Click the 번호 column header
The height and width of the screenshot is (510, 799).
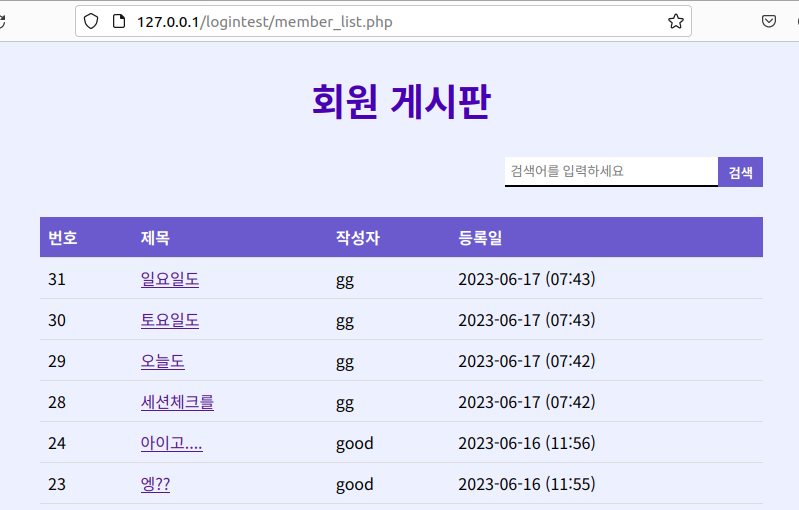point(63,237)
